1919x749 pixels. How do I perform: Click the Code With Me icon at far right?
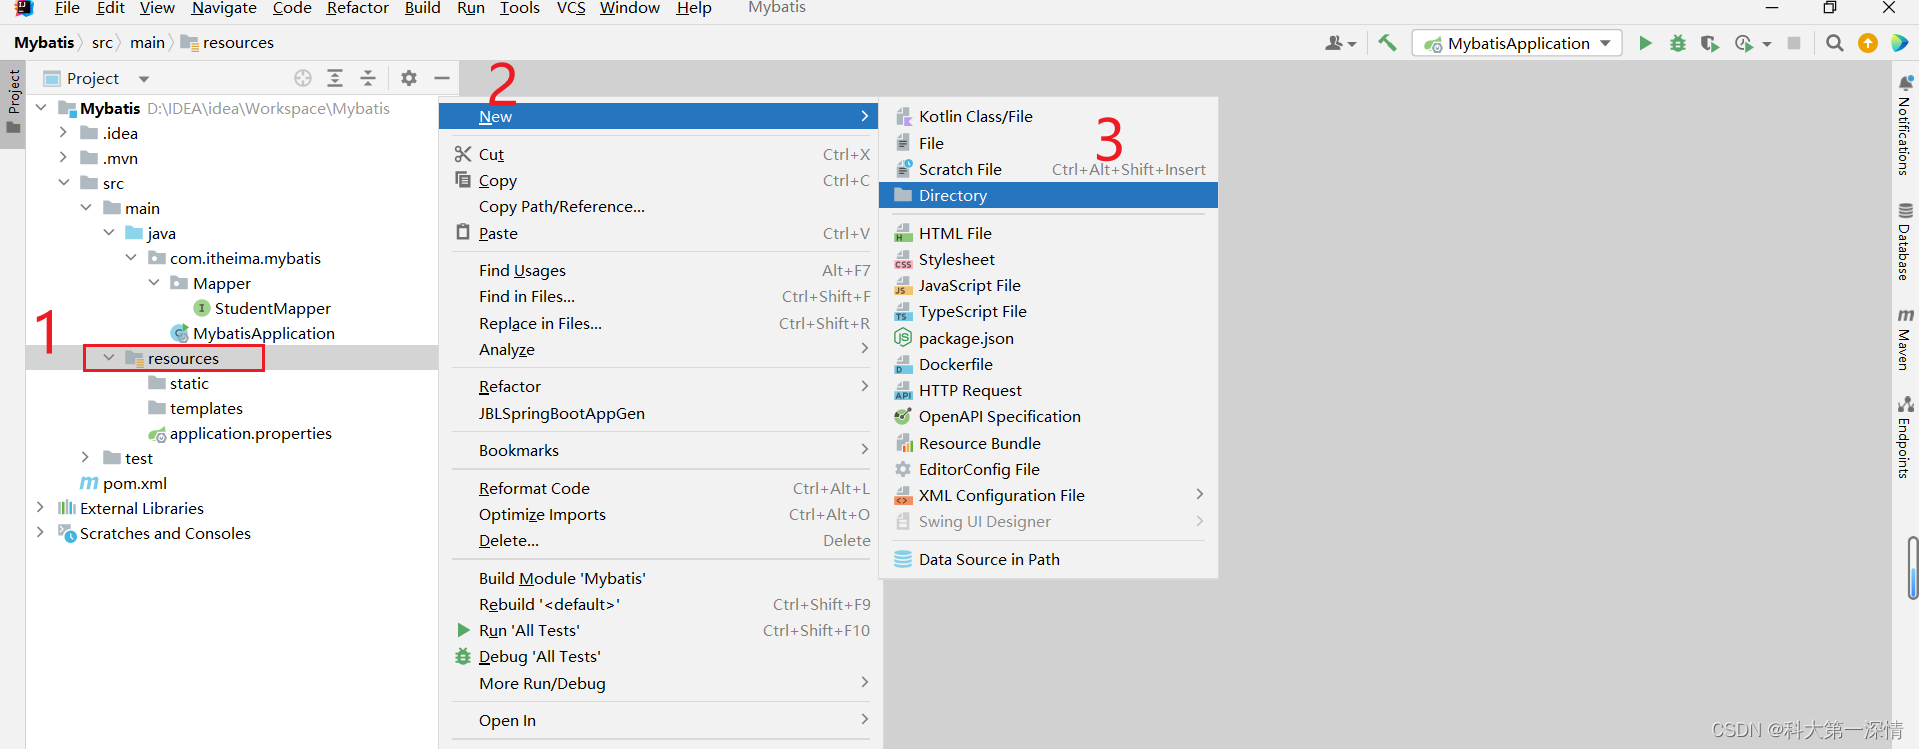point(1899,43)
